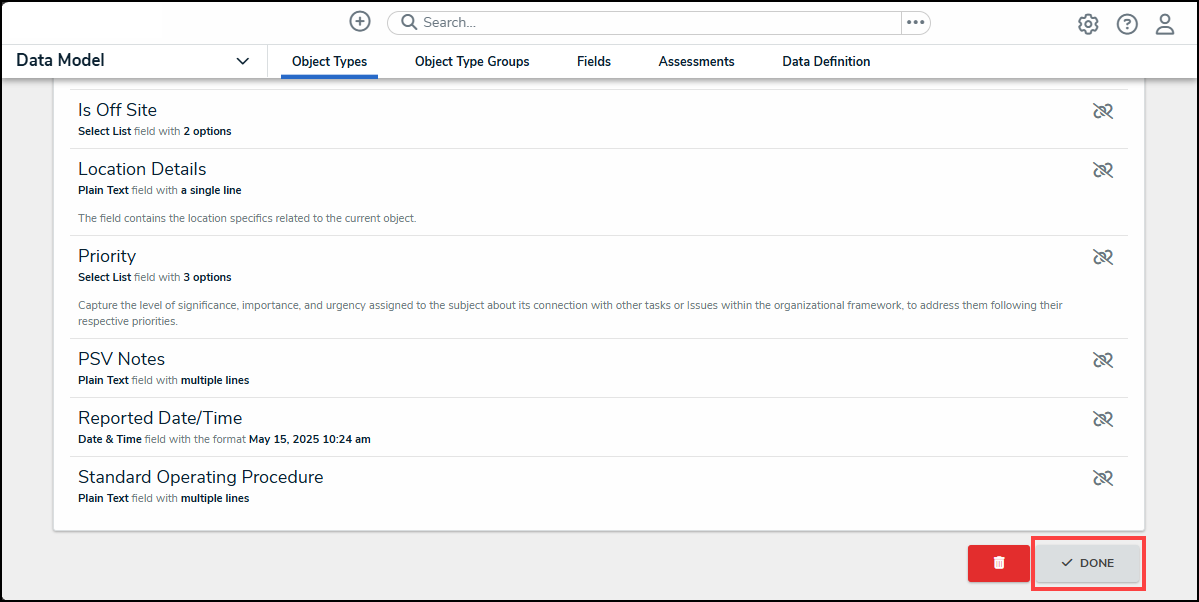Screen dimensions: 1199x602
Task: Expand the Data Model dropdown
Action: click(242, 61)
